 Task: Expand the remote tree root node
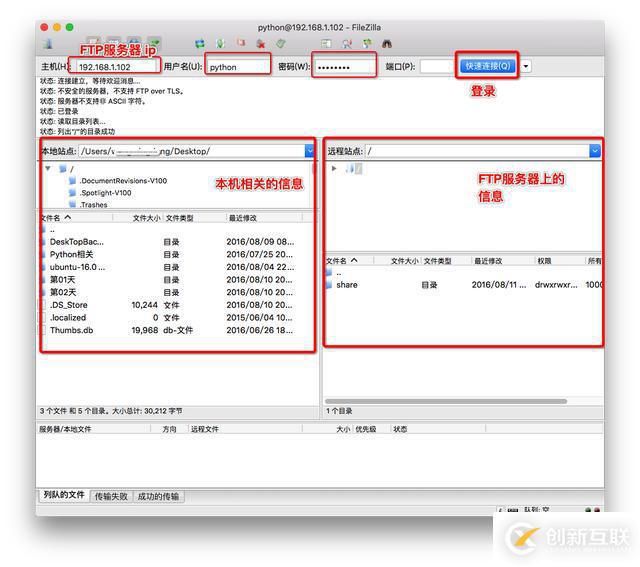tap(334, 168)
